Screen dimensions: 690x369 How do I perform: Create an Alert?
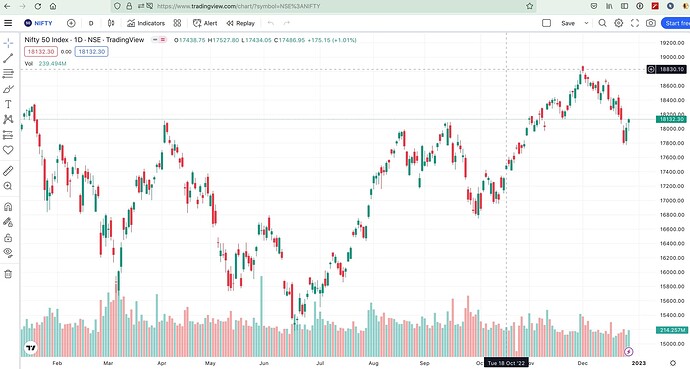[205, 23]
